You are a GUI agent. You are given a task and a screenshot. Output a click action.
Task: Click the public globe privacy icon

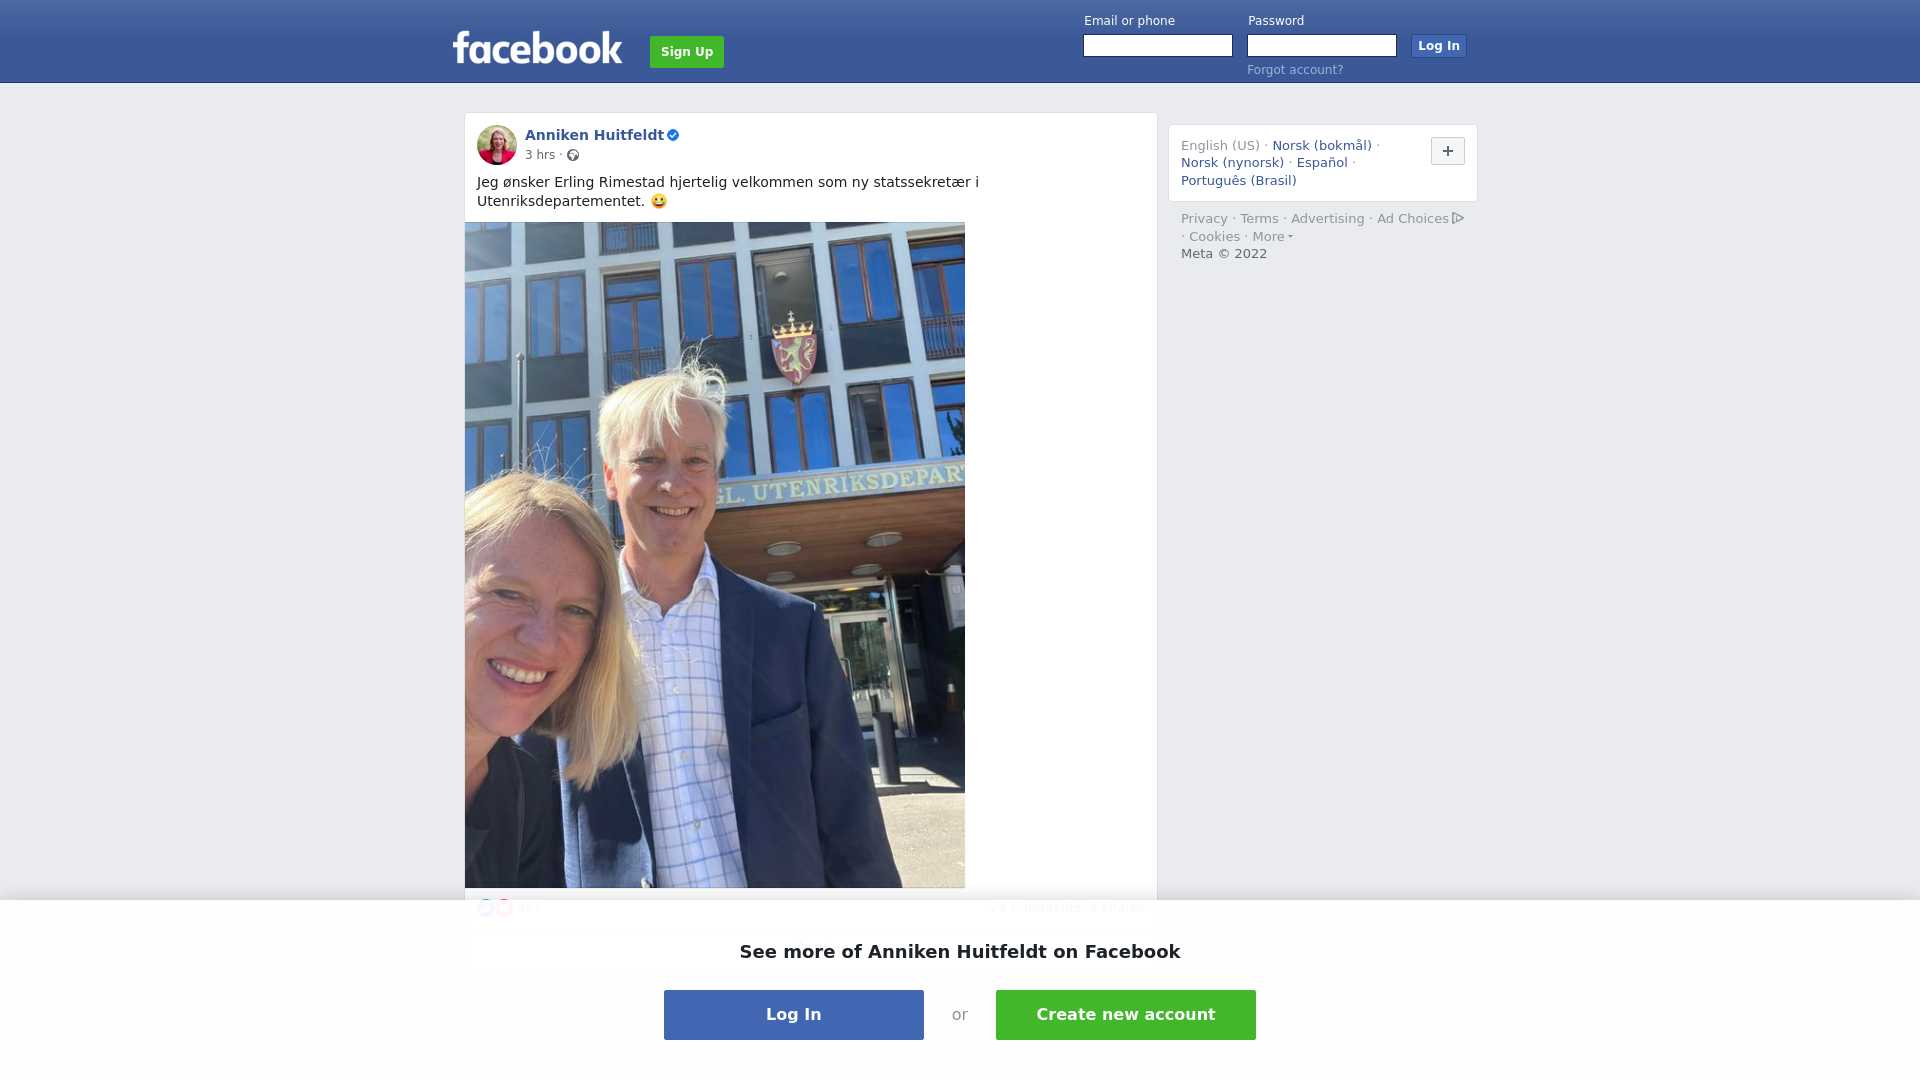573,155
